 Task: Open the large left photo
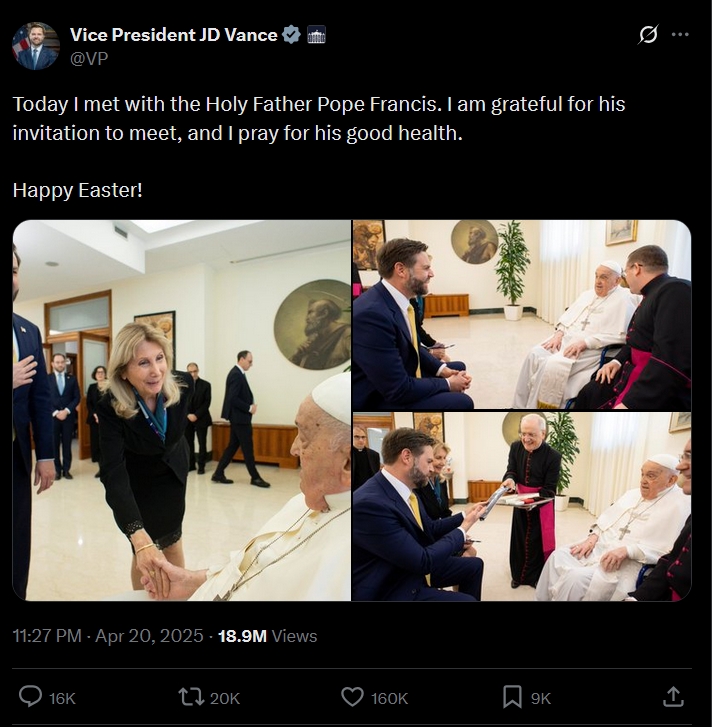(182, 410)
